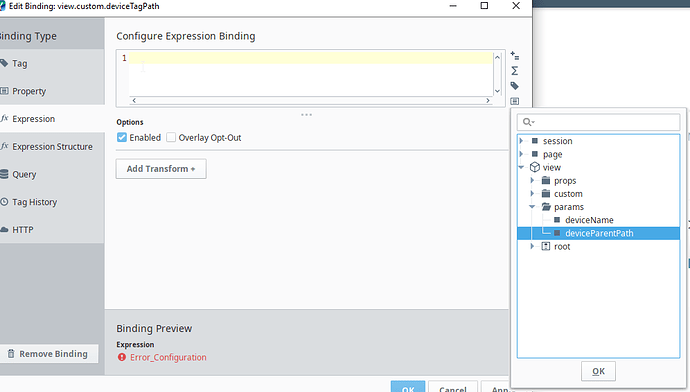Click the trash icon on Remove Binding
This screenshot has height=392, width=690.
[11, 354]
